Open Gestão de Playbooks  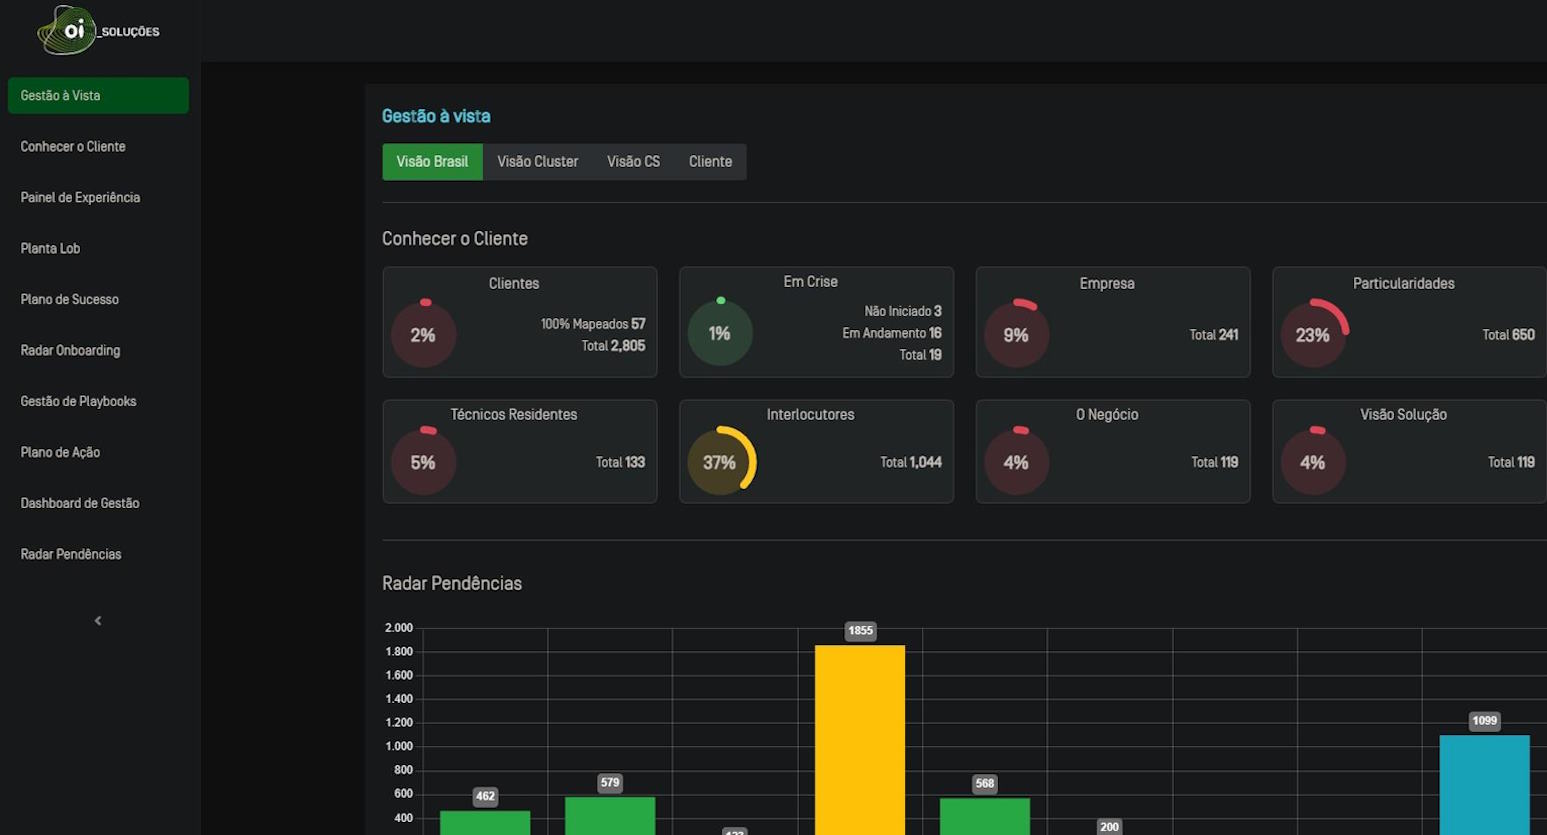[78, 402]
